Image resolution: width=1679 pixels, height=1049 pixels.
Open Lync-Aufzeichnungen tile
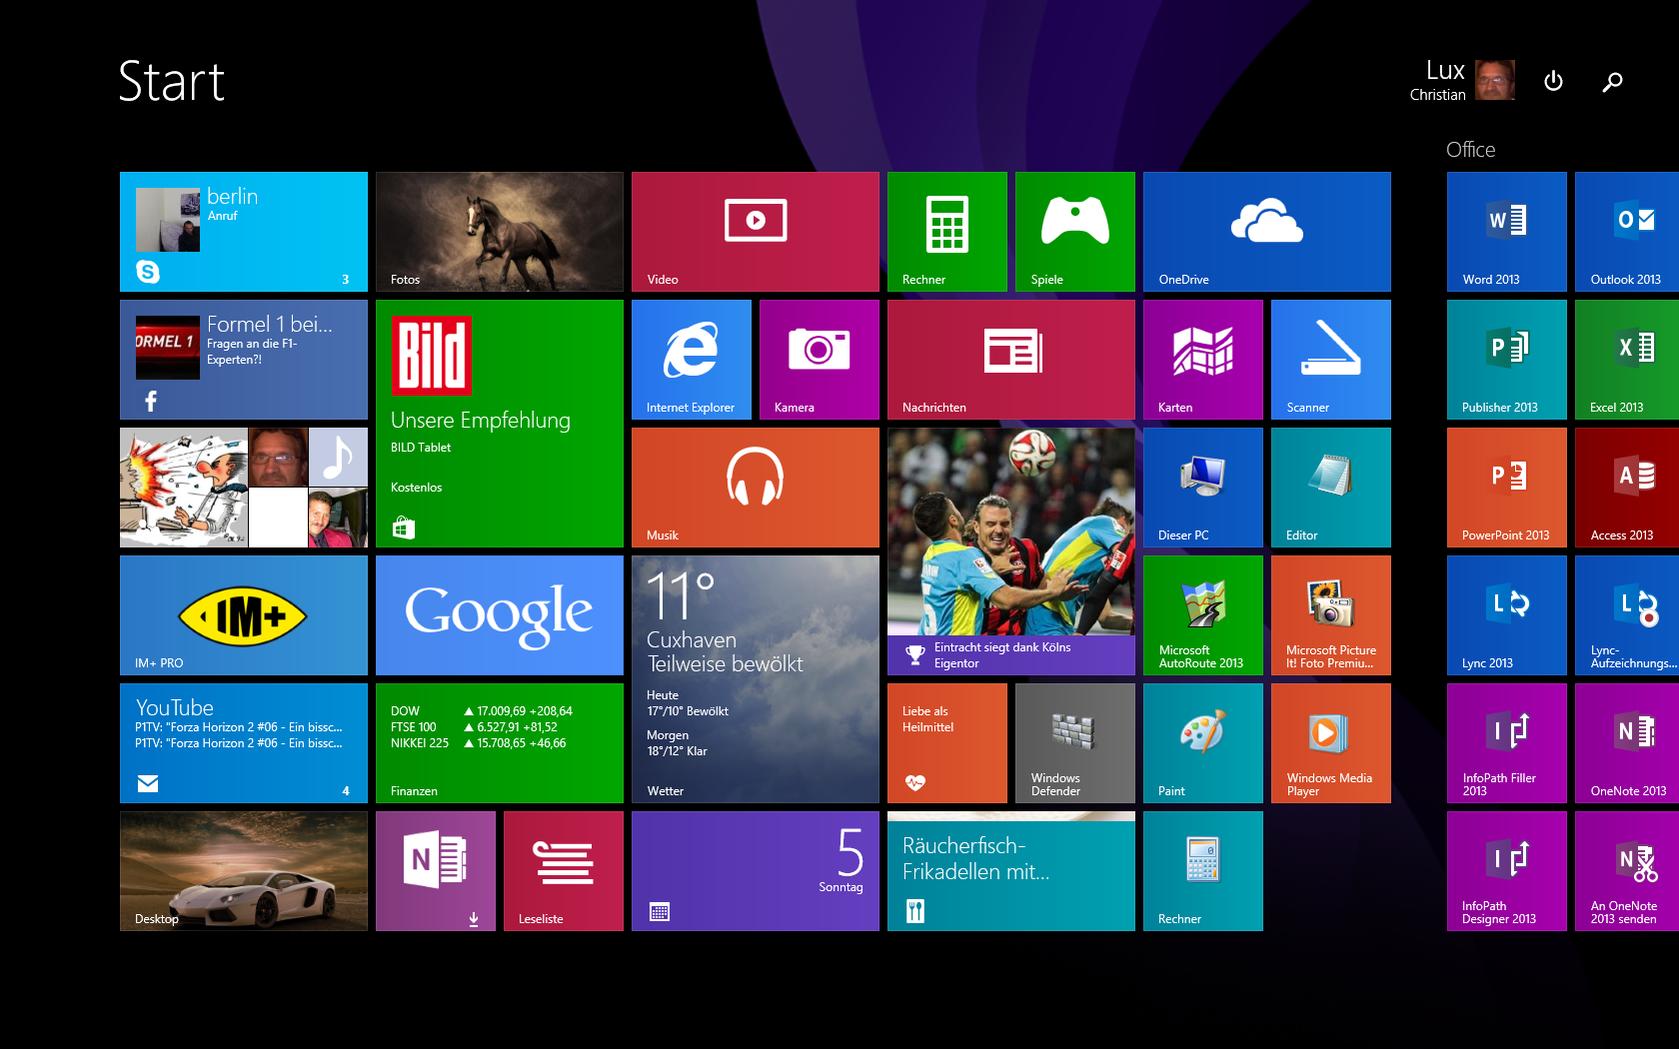point(1627,616)
